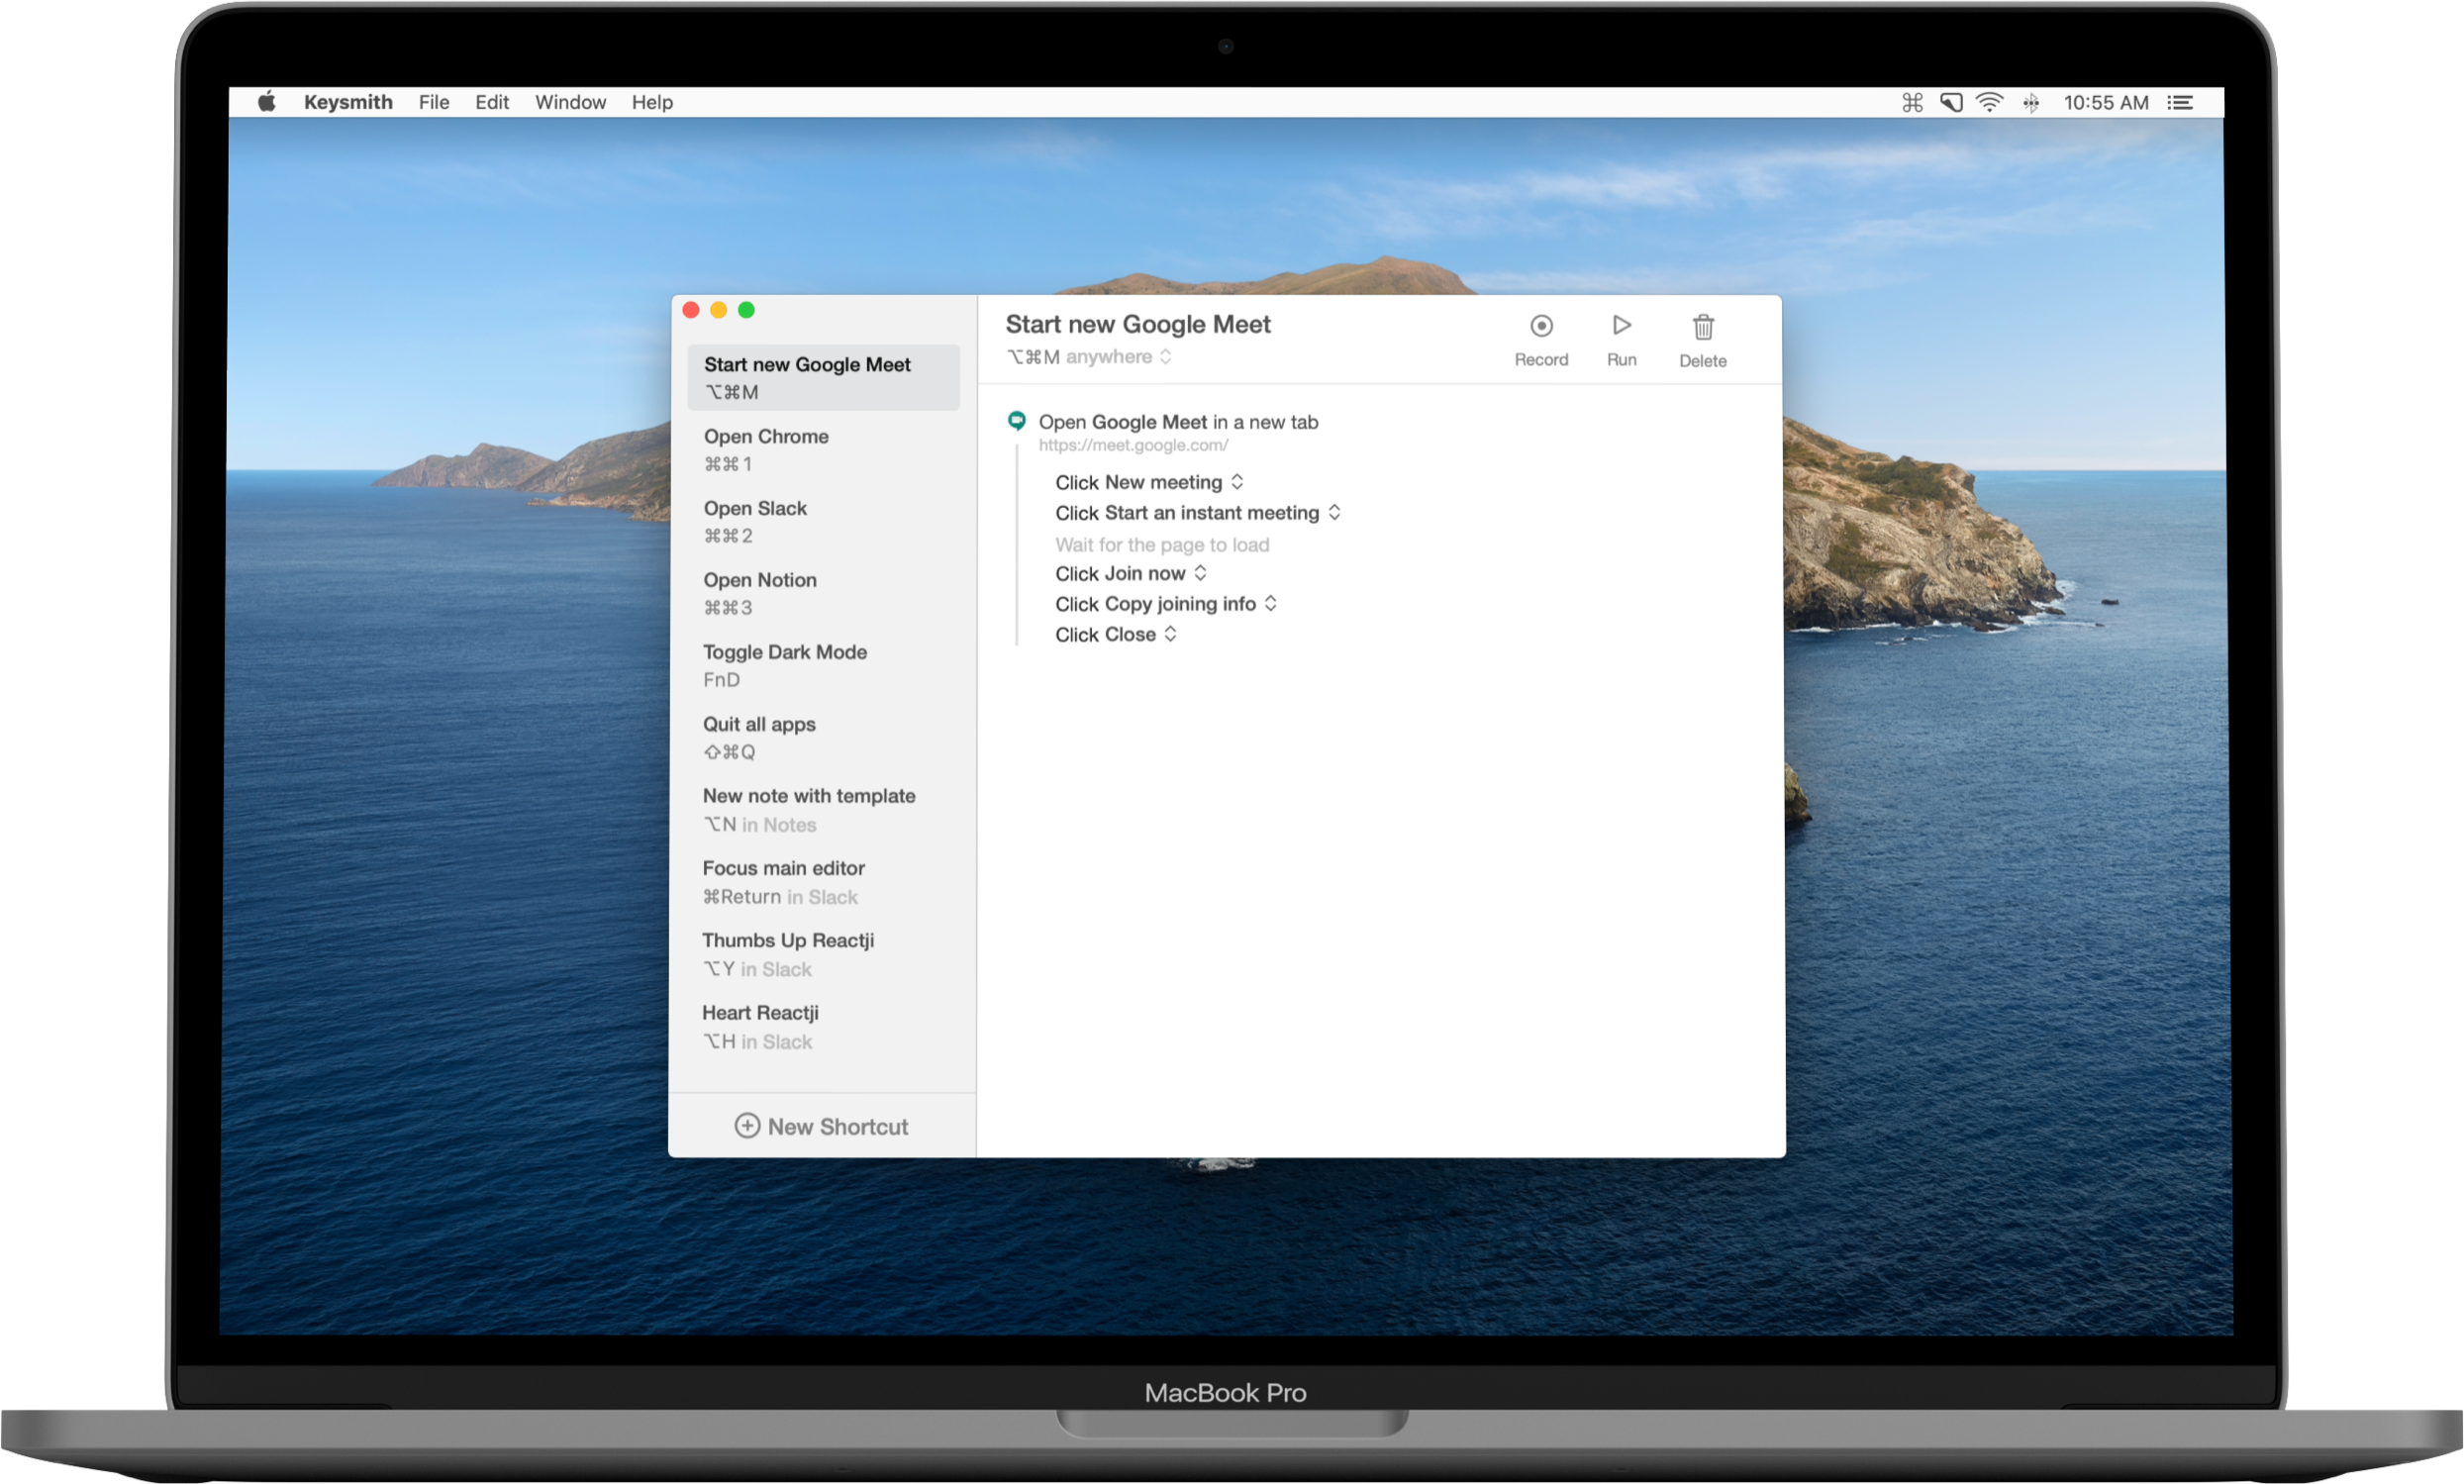Click the Google Meet step icon
The height and width of the screenshot is (1484, 2464).
point(1016,421)
